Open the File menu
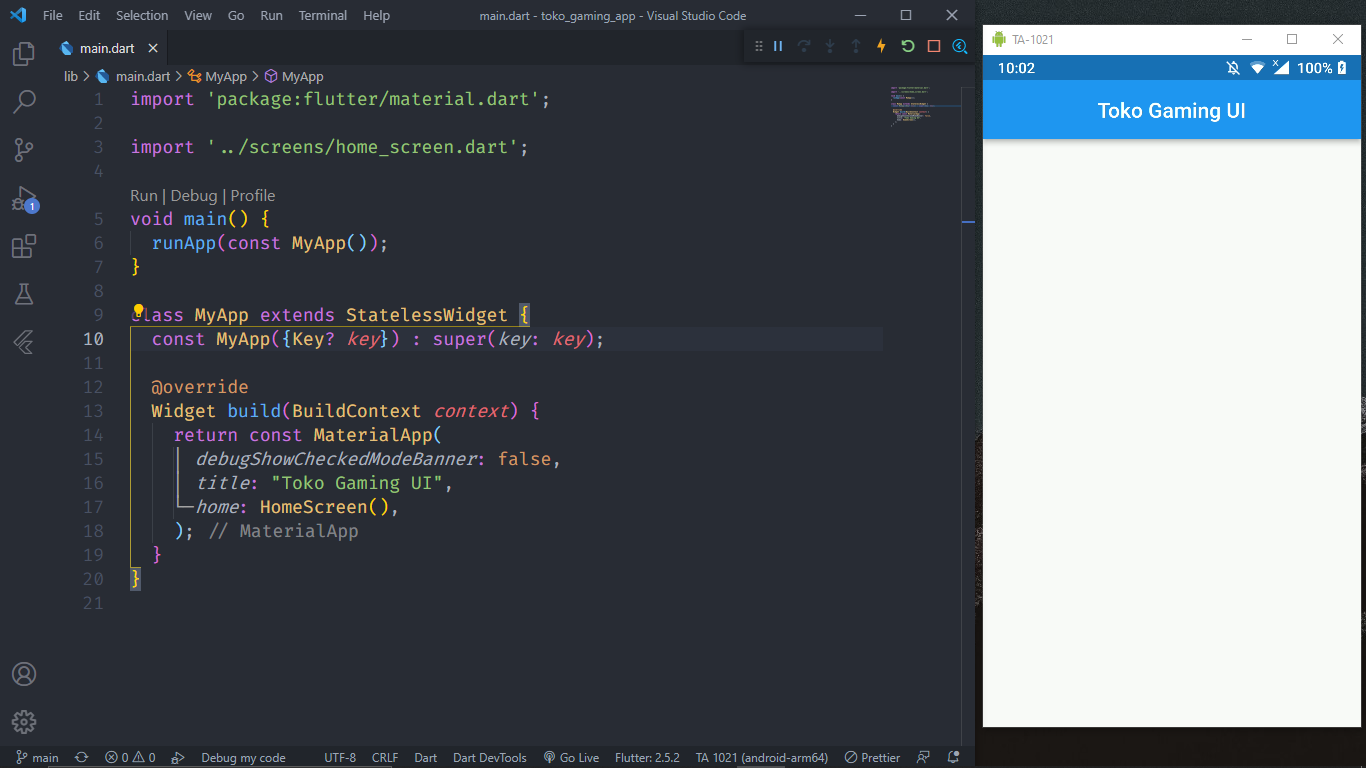 [53, 15]
